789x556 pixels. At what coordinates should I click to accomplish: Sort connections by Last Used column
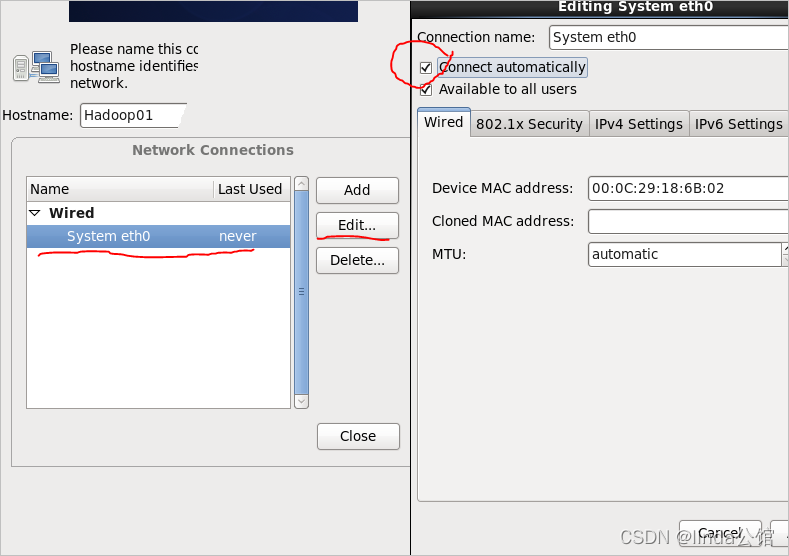[250, 189]
